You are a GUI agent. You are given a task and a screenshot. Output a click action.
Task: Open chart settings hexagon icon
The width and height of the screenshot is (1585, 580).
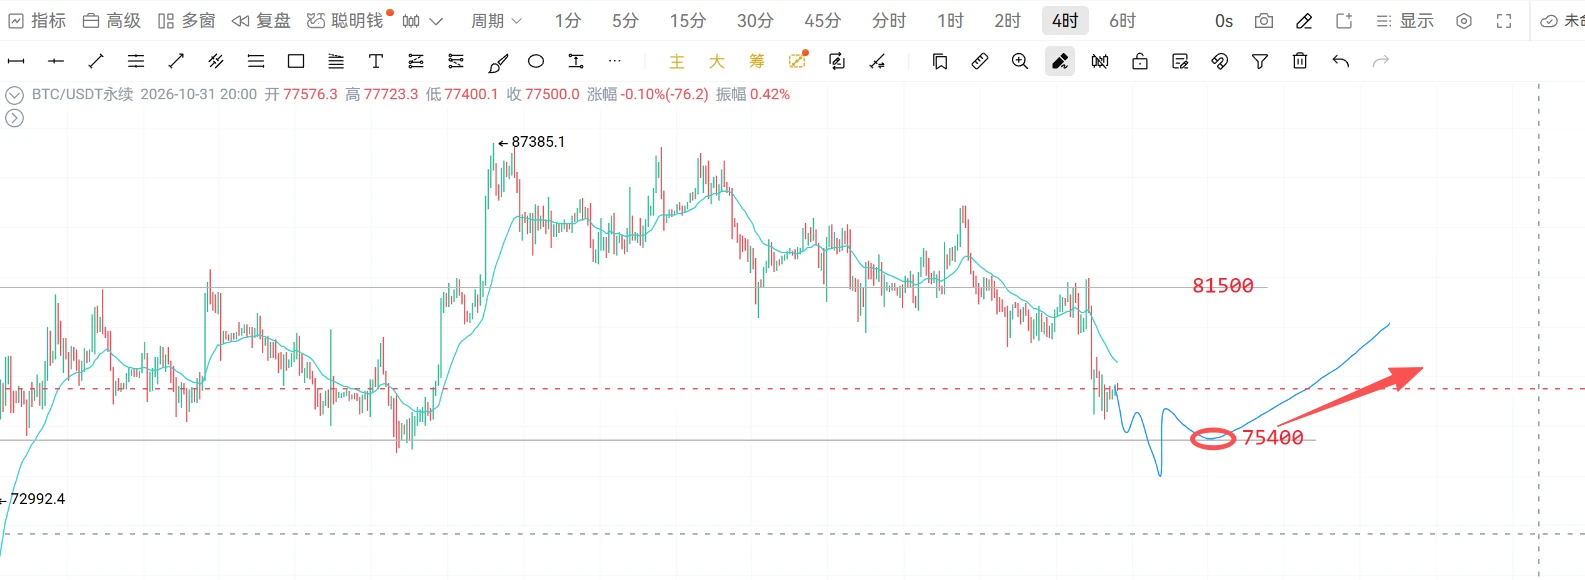[x=1464, y=21]
